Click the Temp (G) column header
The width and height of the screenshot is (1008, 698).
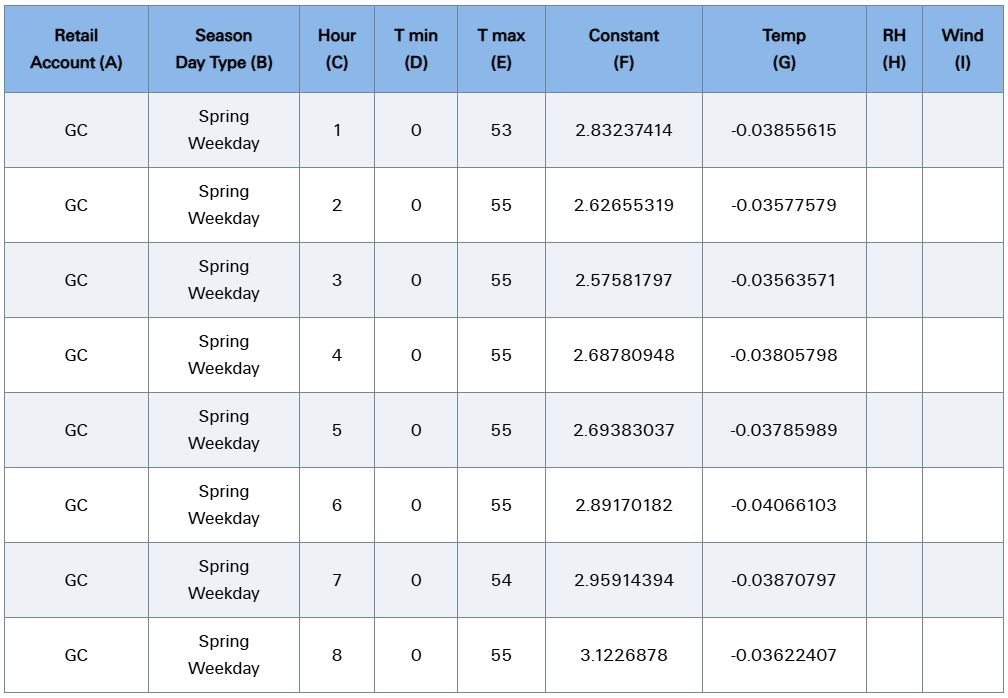784,49
